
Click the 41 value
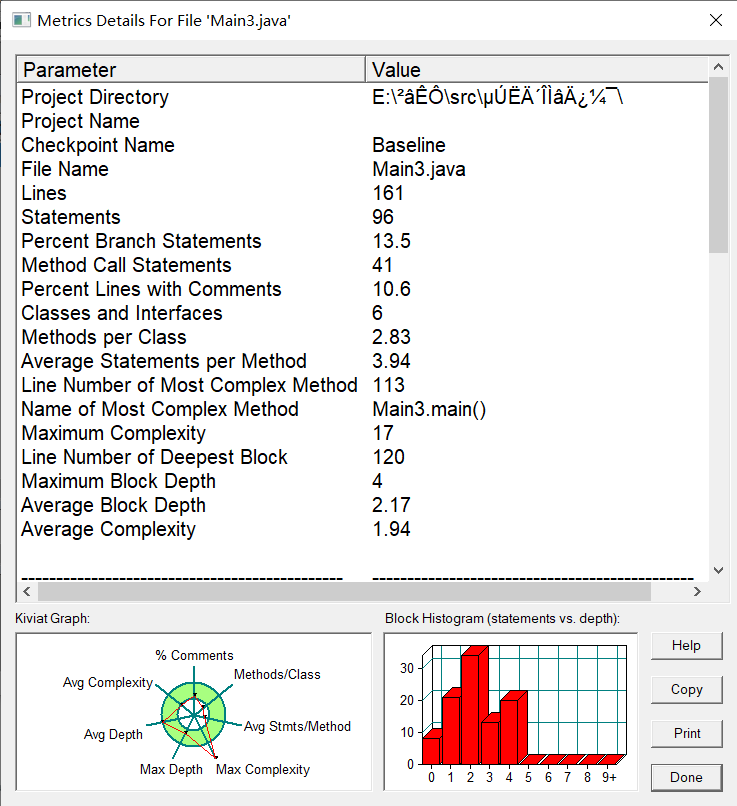382,265
